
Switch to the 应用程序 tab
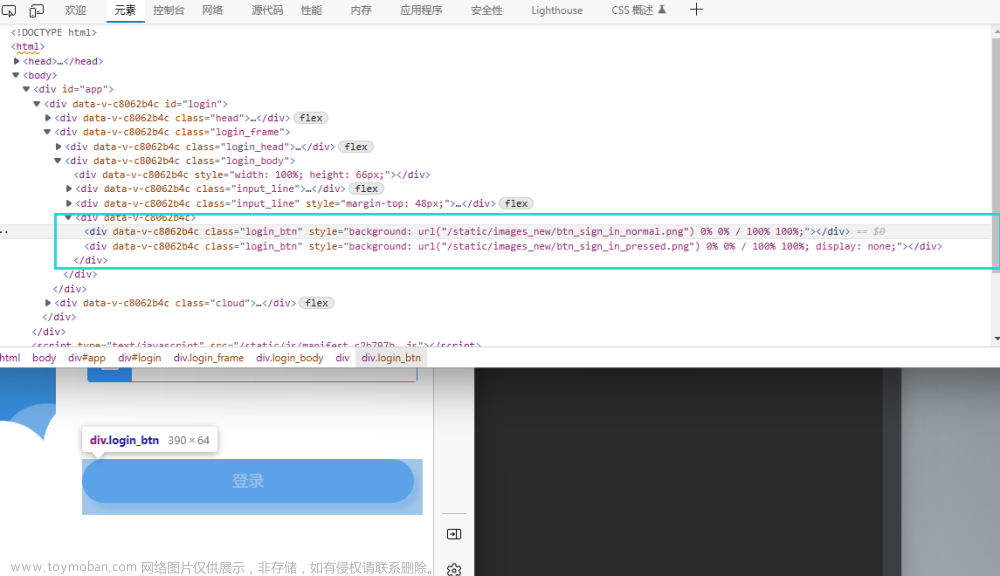(422, 10)
